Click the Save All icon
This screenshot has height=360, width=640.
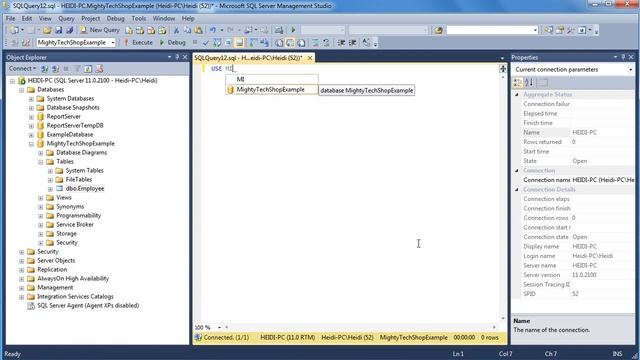[70, 30]
